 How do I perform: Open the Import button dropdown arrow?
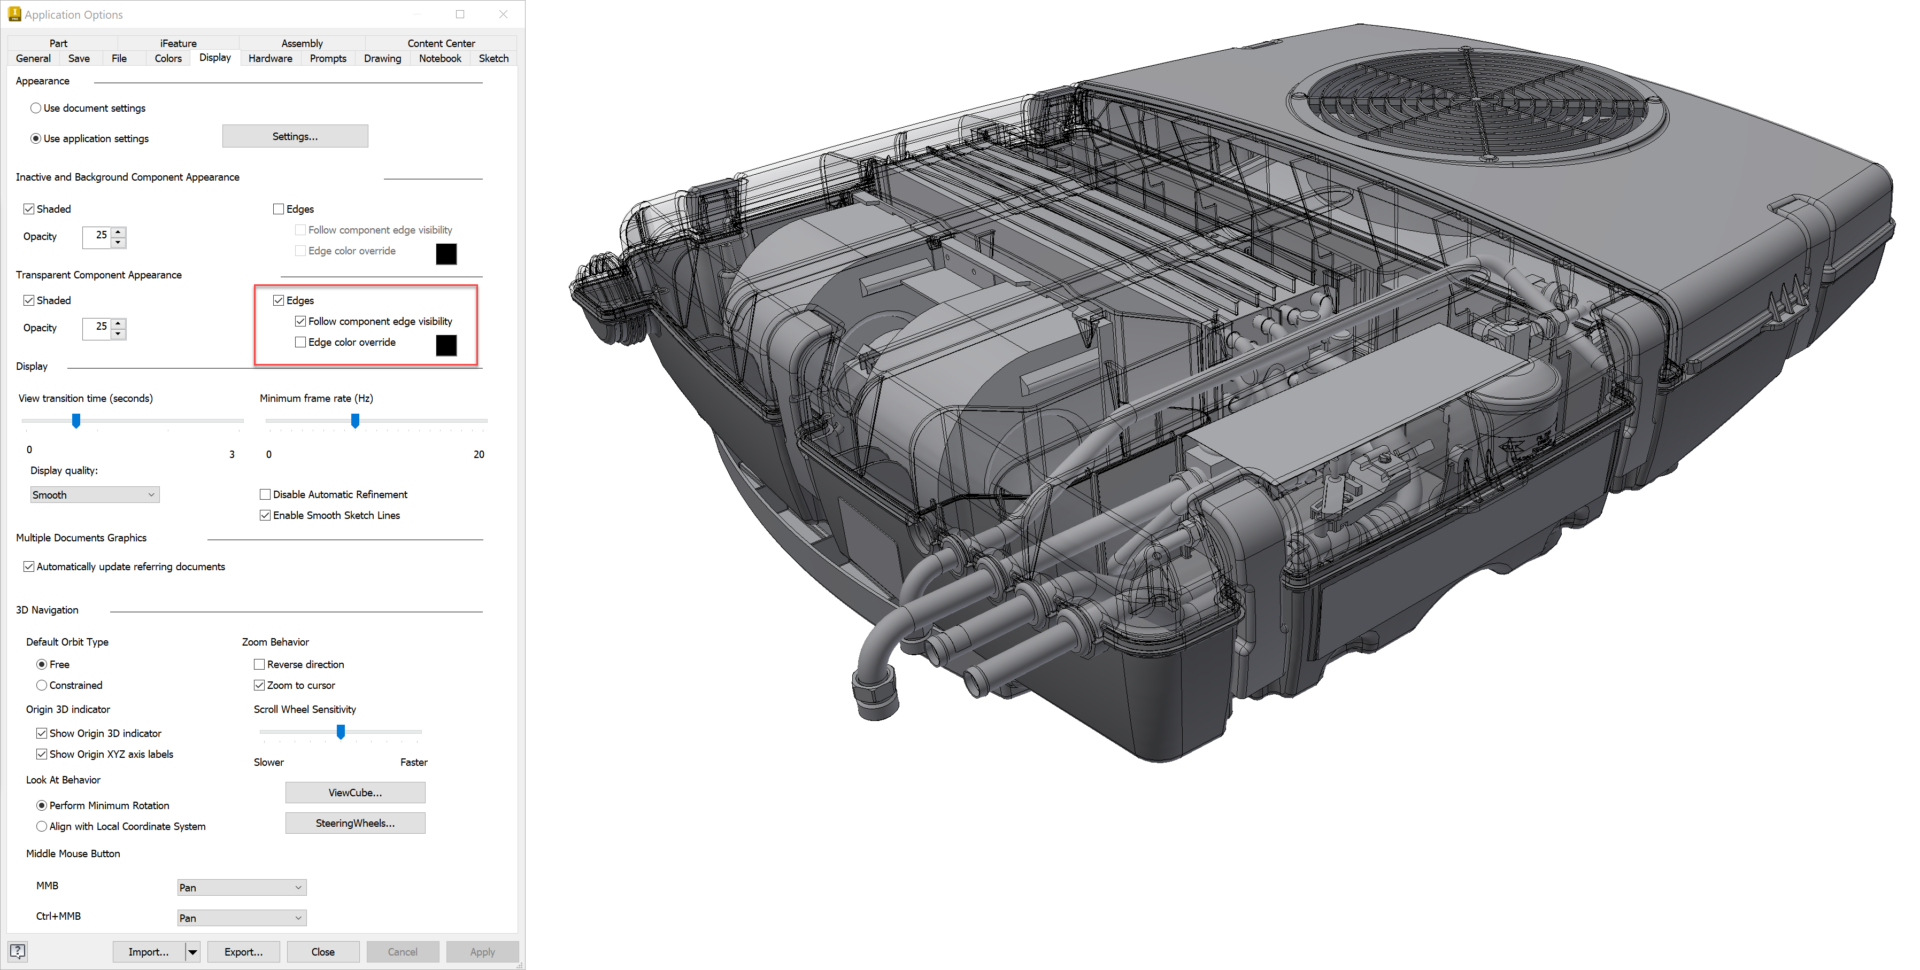coord(193,952)
